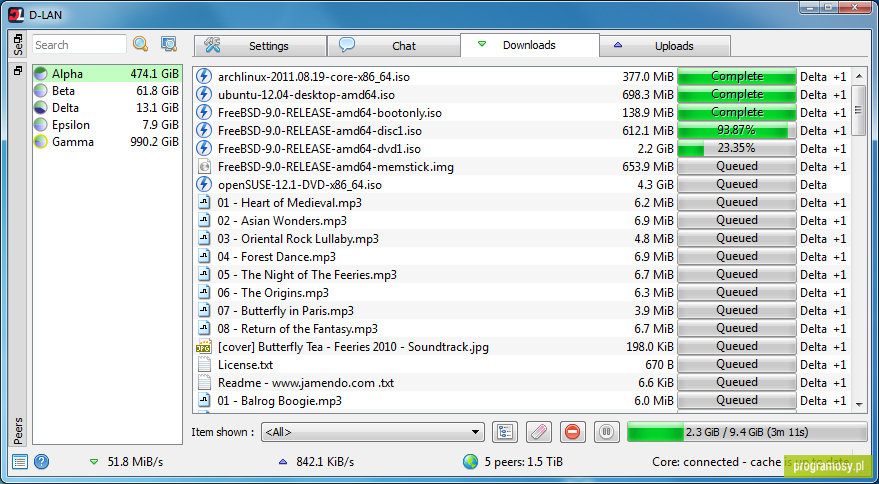The width and height of the screenshot is (879, 484).
Task: Click the Epsilon peer sphere icon
Action: [40, 125]
